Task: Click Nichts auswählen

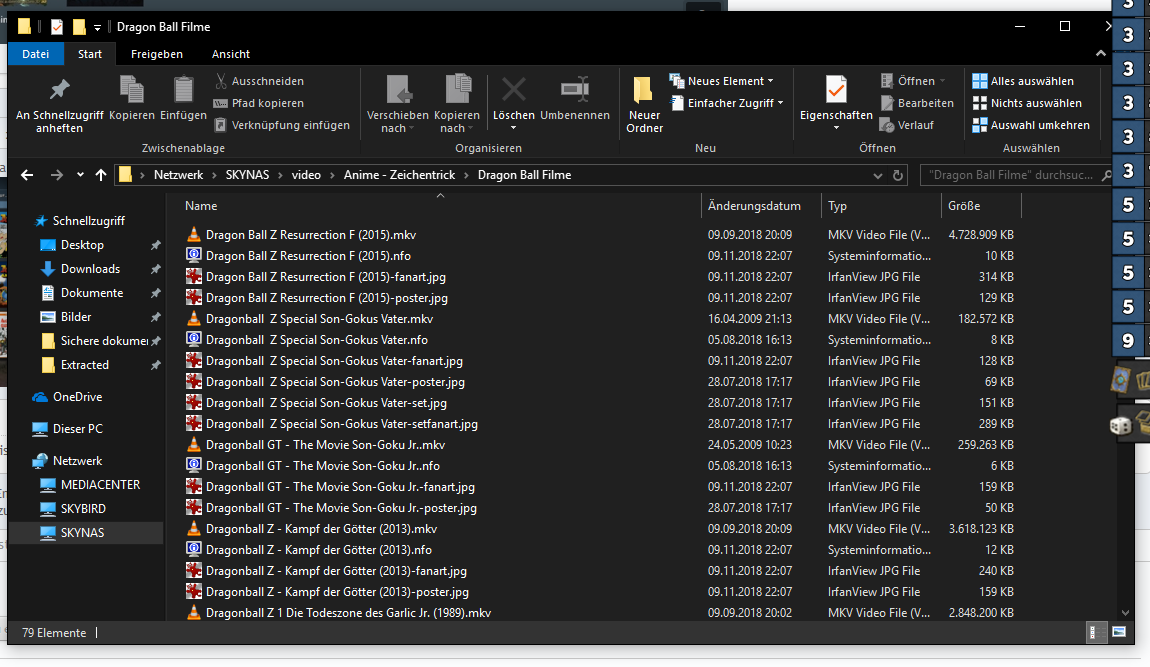Action: [x=1027, y=103]
